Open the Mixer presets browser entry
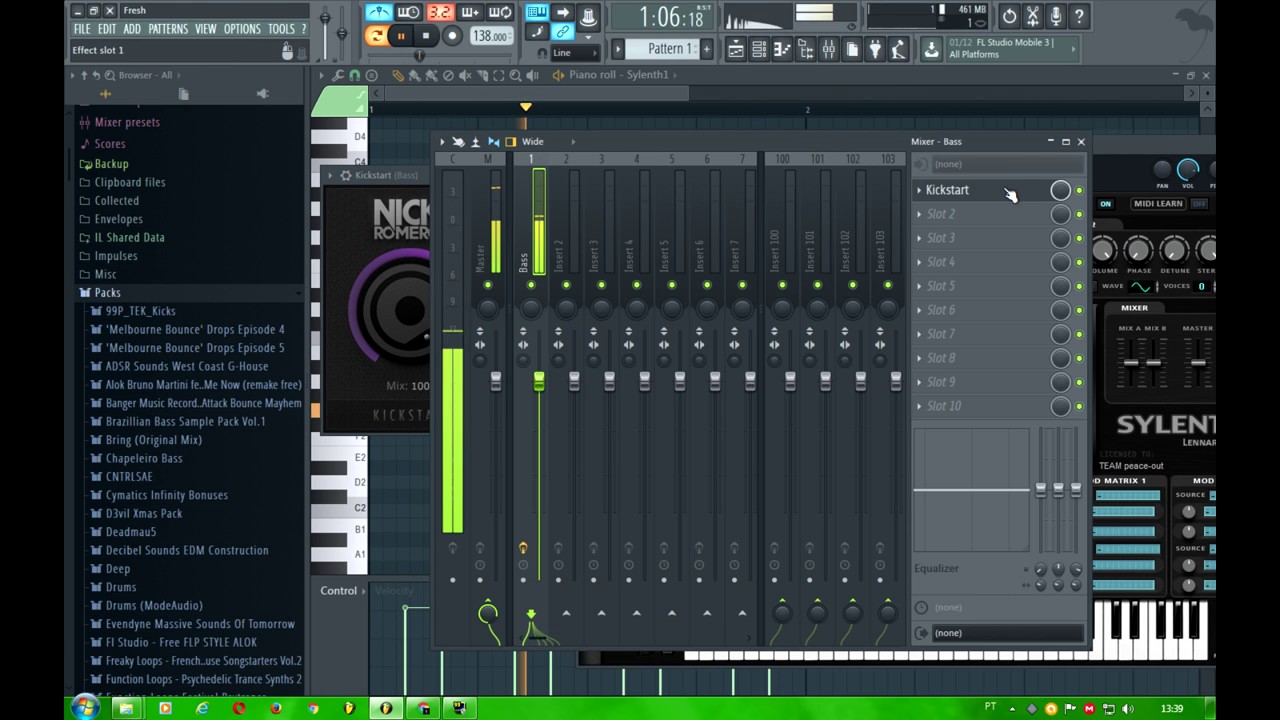This screenshot has width=1280, height=720. (x=127, y=122)
